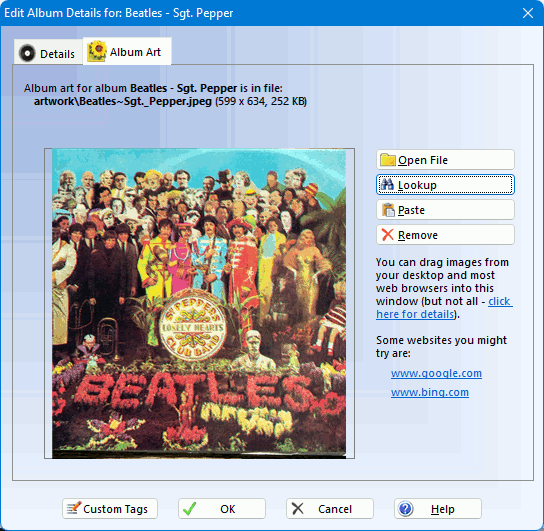Open the www.bing.com link
The width and height of the screenshot is (544, 531).
pos(430,392)
